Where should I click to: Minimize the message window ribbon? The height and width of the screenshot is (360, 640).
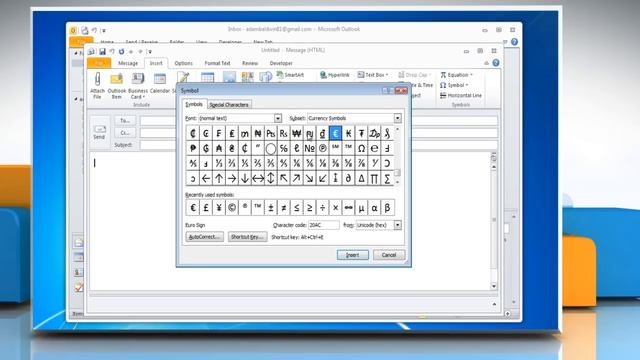(486, 63)
